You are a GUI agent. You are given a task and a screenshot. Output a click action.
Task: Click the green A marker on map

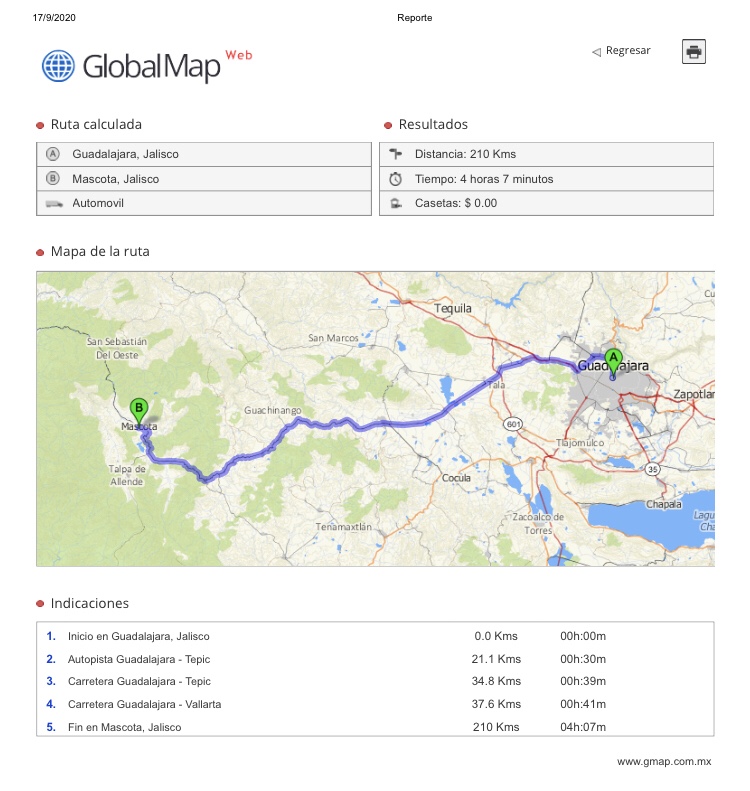coord(614,358)
